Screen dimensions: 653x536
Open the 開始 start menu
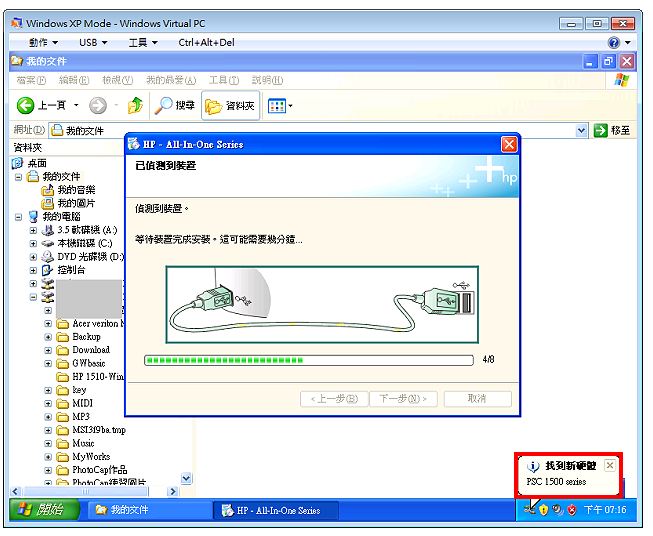tap(44, 510)
